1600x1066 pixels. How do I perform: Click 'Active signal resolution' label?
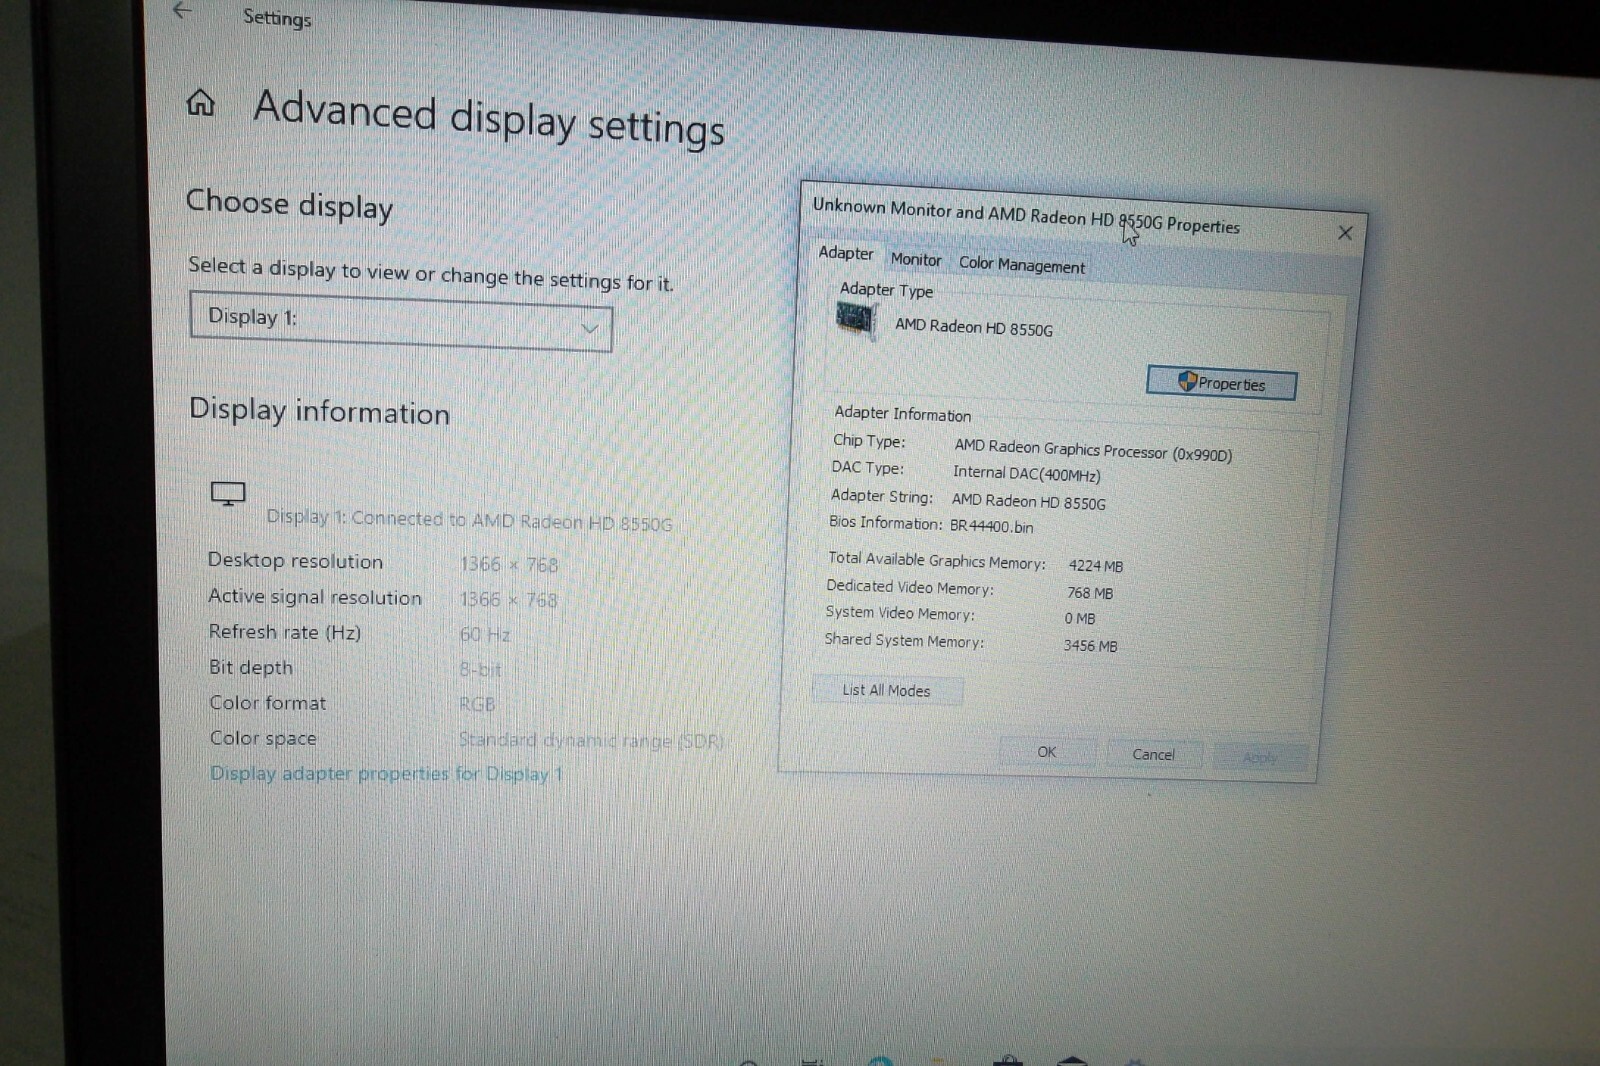pyautogui.click(x=315, y=597)
